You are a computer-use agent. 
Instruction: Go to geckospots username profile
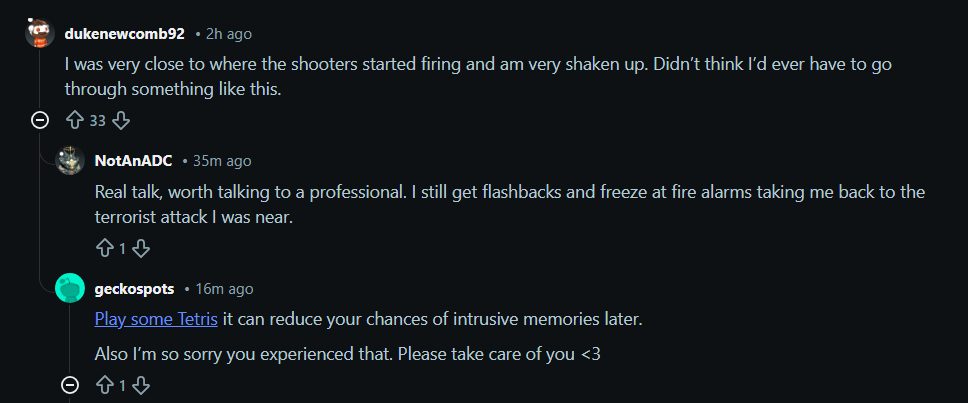(x=134, y=289)
